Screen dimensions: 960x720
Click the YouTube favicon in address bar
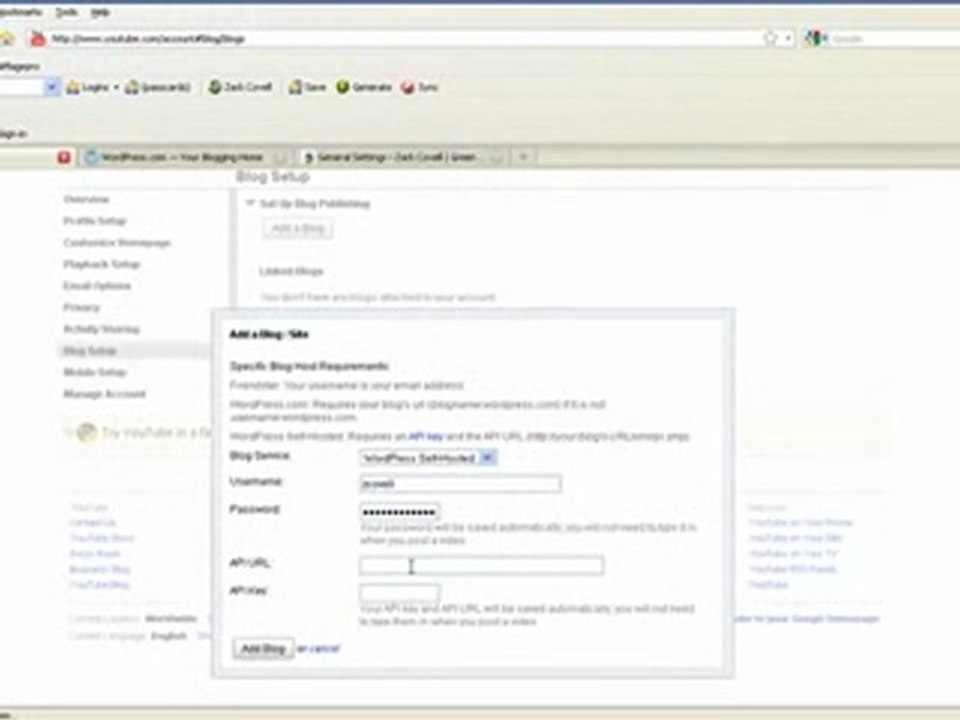click(37, 39)
